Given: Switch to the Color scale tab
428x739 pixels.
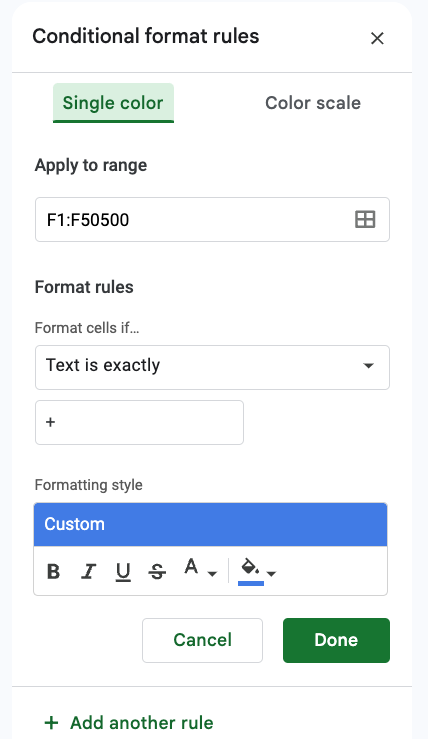Looking at the screenshot, I should click(313, 103).
